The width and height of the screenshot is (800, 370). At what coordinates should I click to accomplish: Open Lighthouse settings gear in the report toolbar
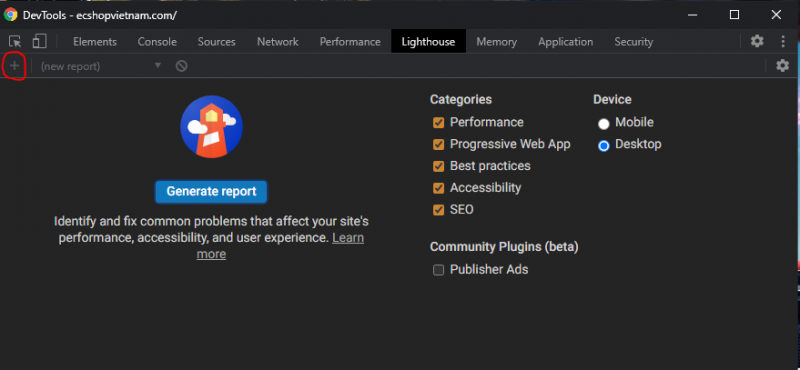click(x=782, y=66)
